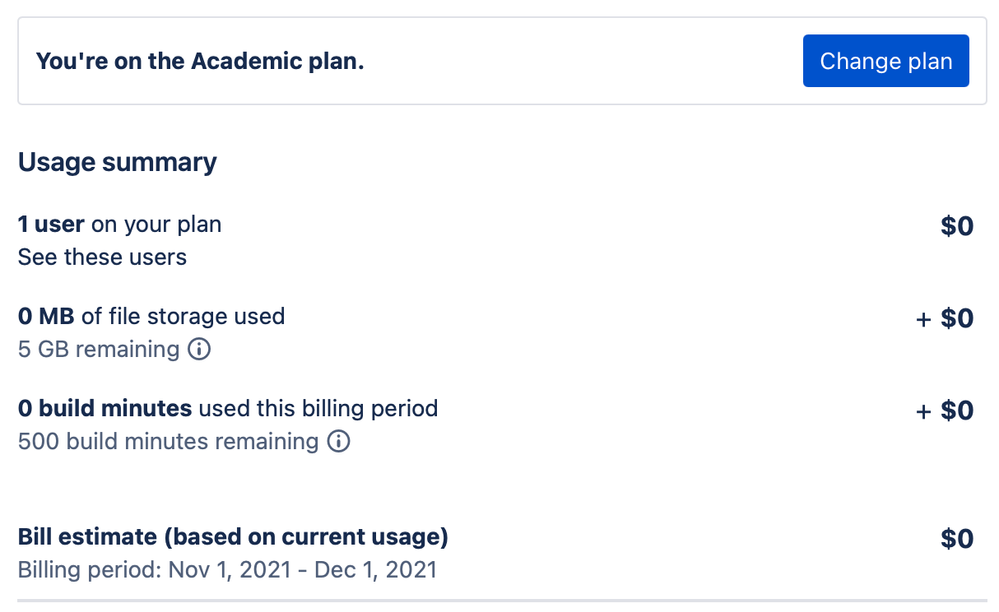Click the "500 build minutes remaining" text

(x=168, y=441)
